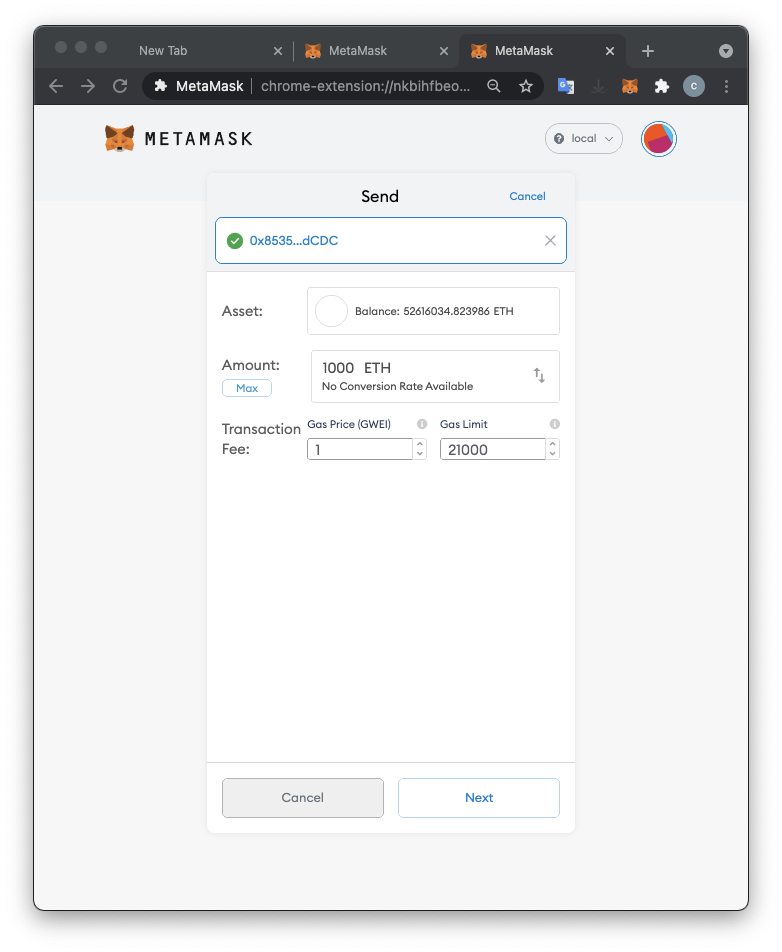Open the Asset selector showing ETH balance
Screen dimensions: 782x952
pyautogui.click(x=433, y=311)
